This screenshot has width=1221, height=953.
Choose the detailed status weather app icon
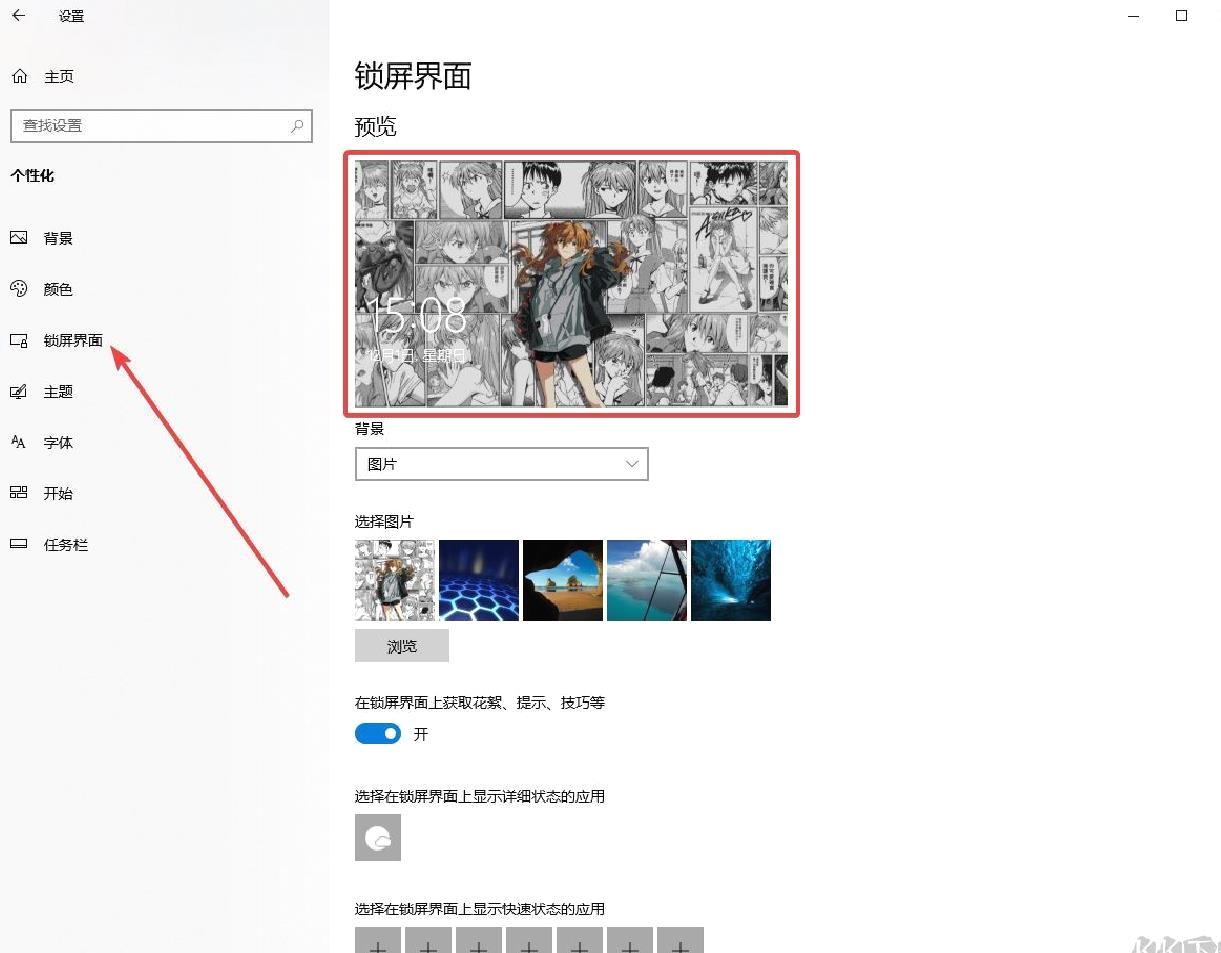point(378,838)
